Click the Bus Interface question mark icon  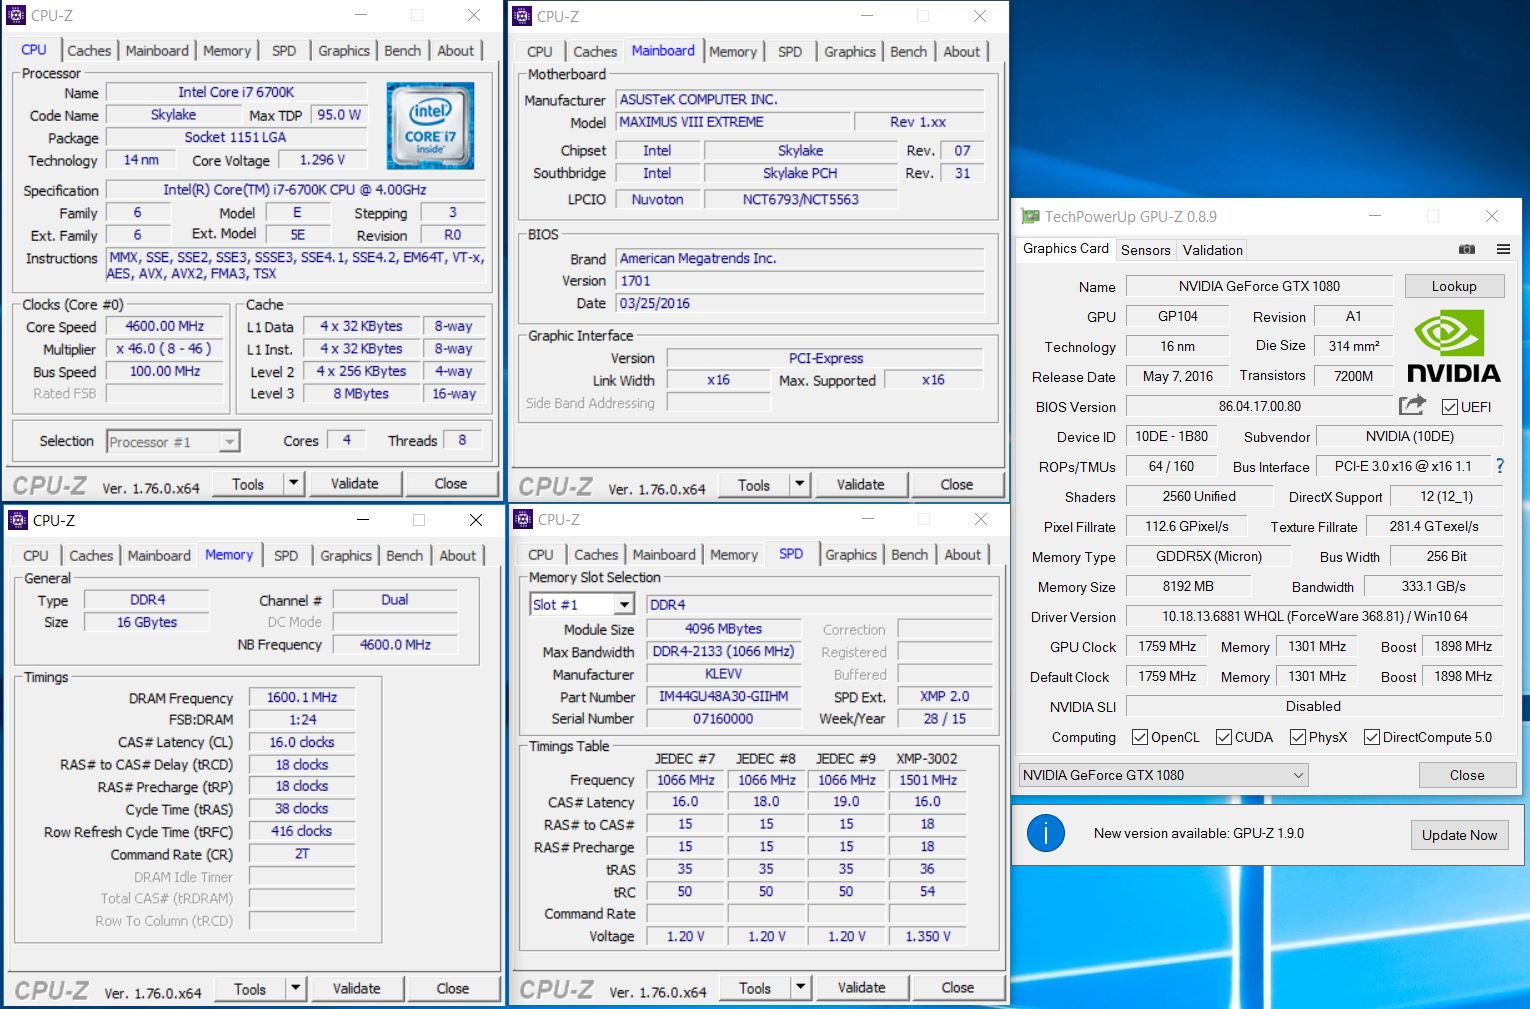tap(1499, 466)
